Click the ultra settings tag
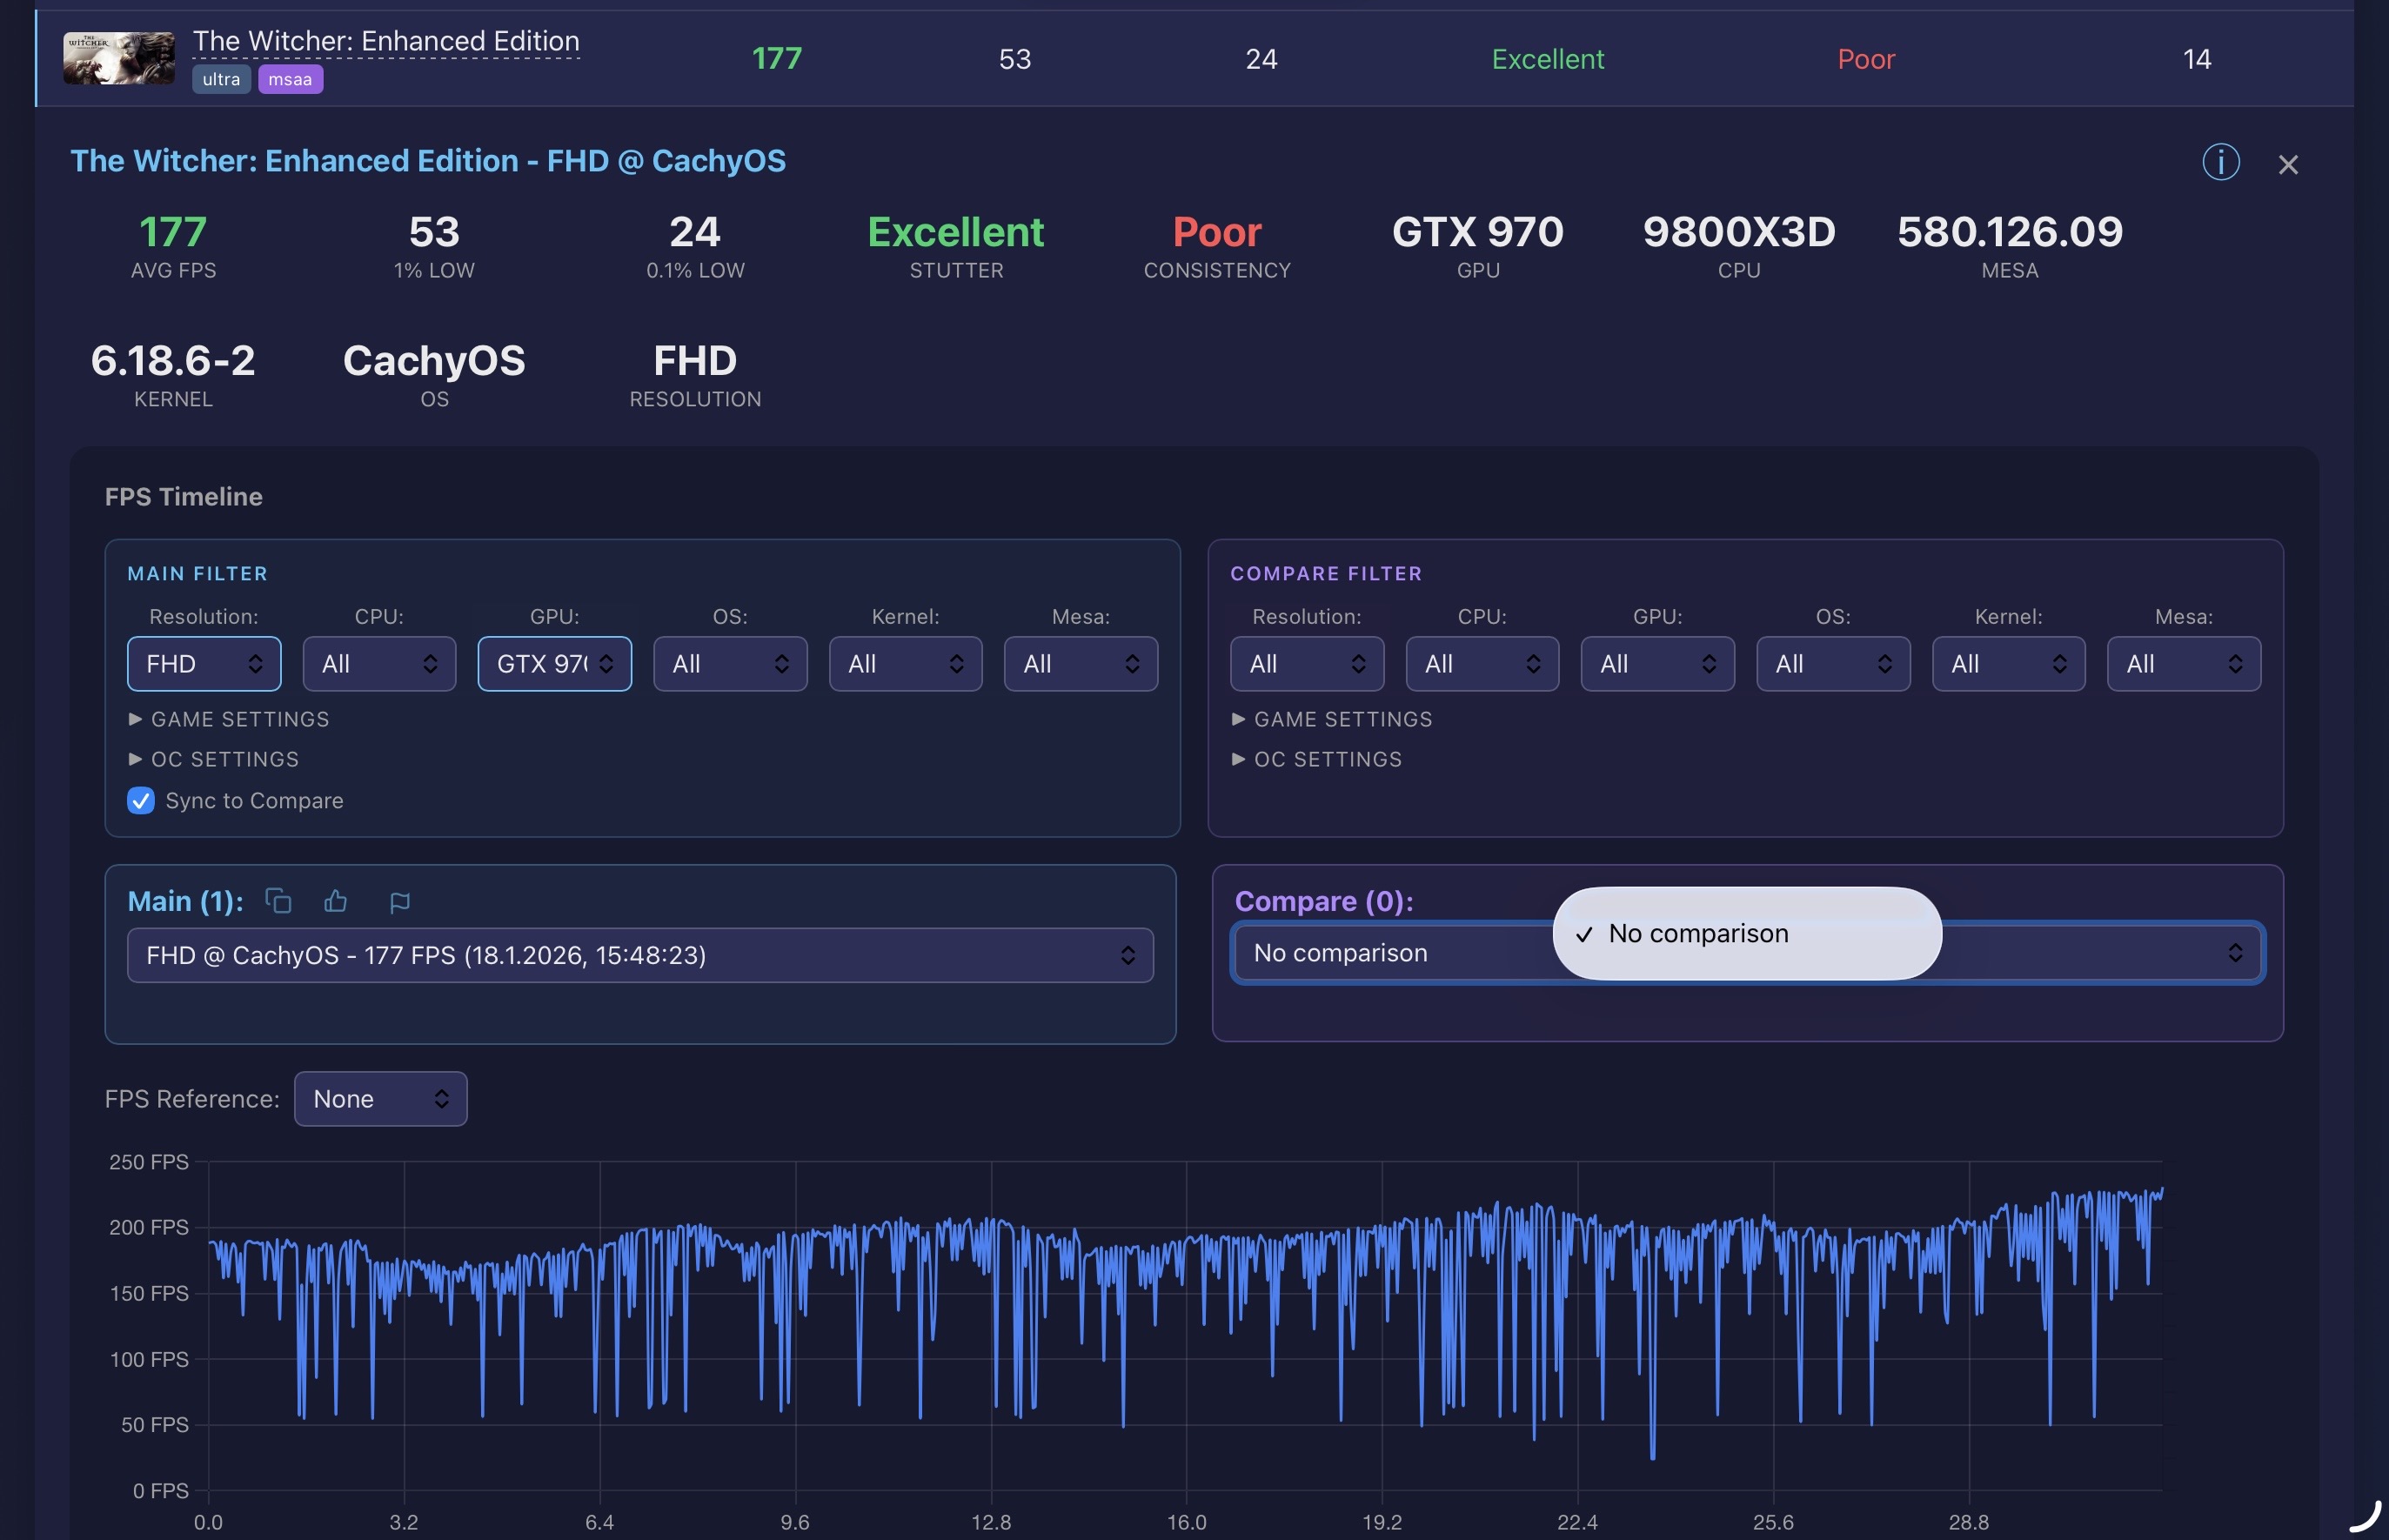 (221, 79)
